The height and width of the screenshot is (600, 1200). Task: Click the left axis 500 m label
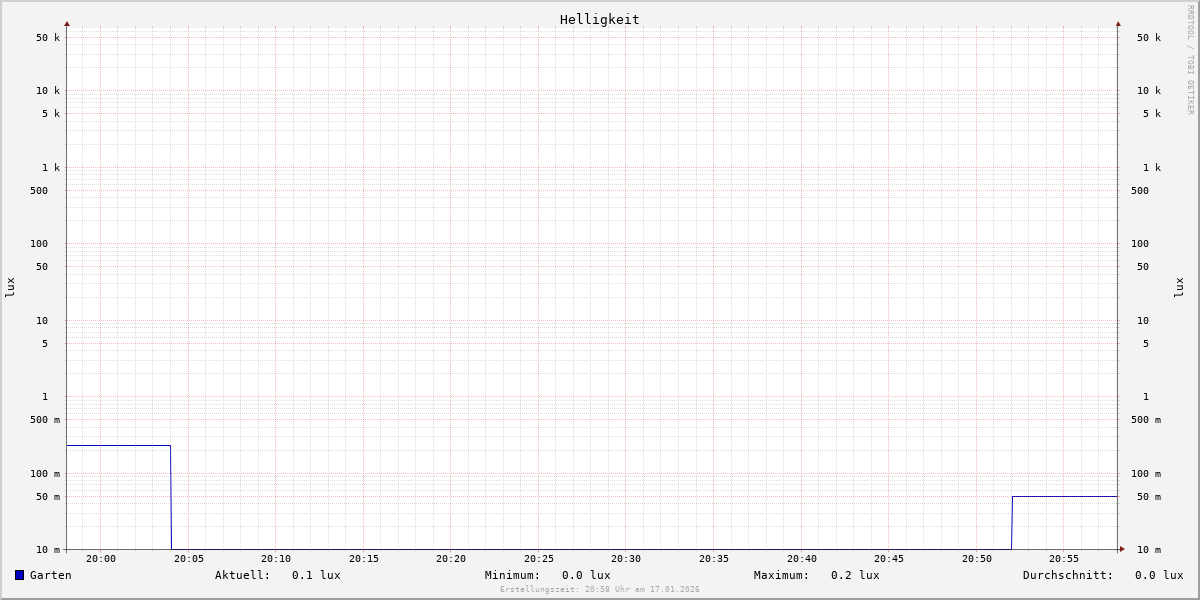coord(45,420)
